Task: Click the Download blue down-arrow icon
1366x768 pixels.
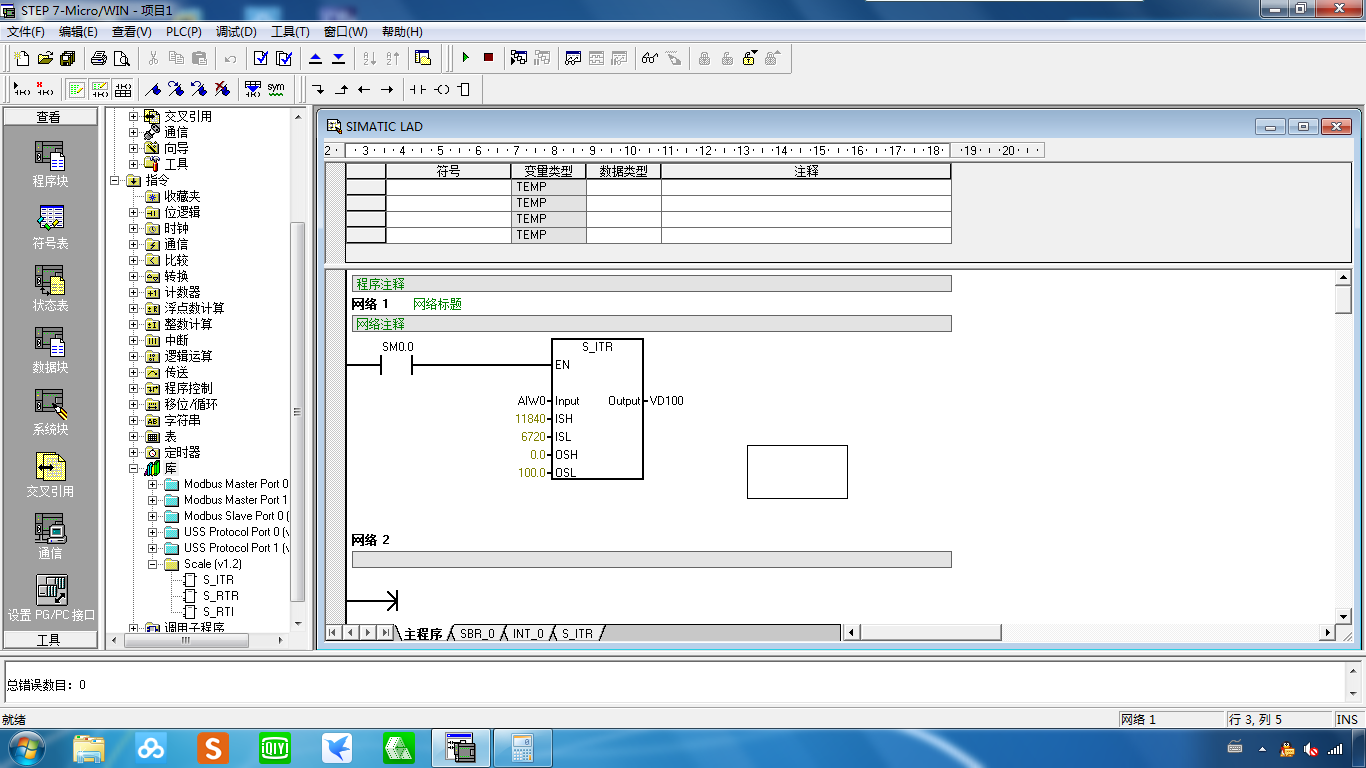Action: coord(338,58)
